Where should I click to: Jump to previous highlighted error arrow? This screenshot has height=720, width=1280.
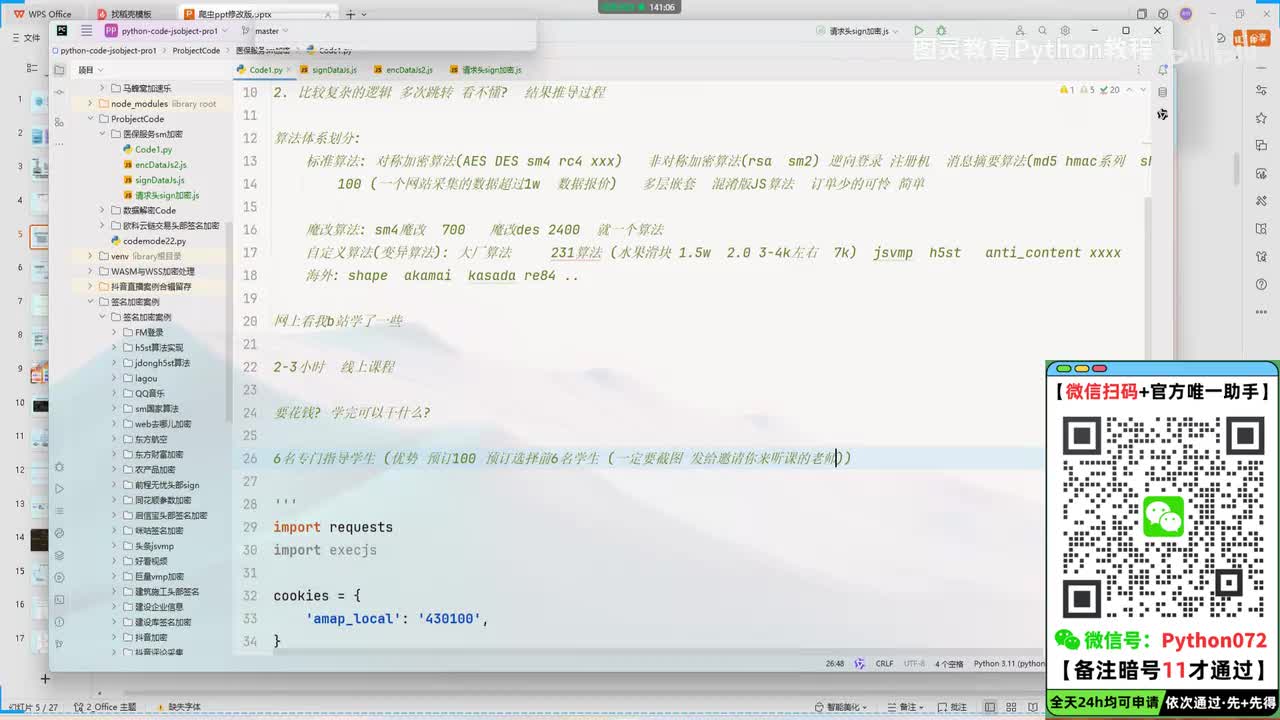click(1129, 90)
